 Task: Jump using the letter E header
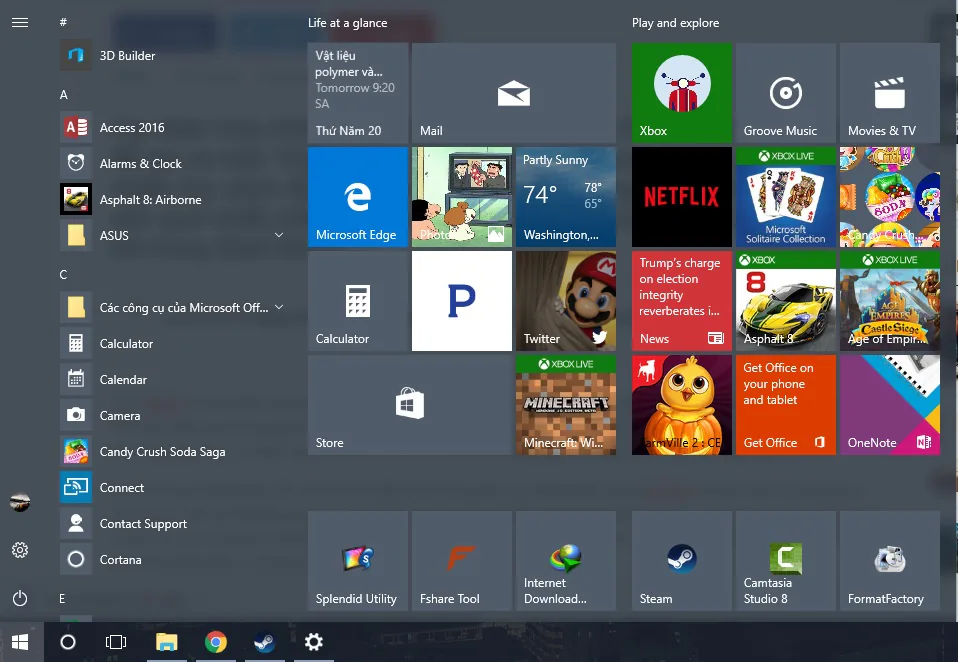(62, 598)
